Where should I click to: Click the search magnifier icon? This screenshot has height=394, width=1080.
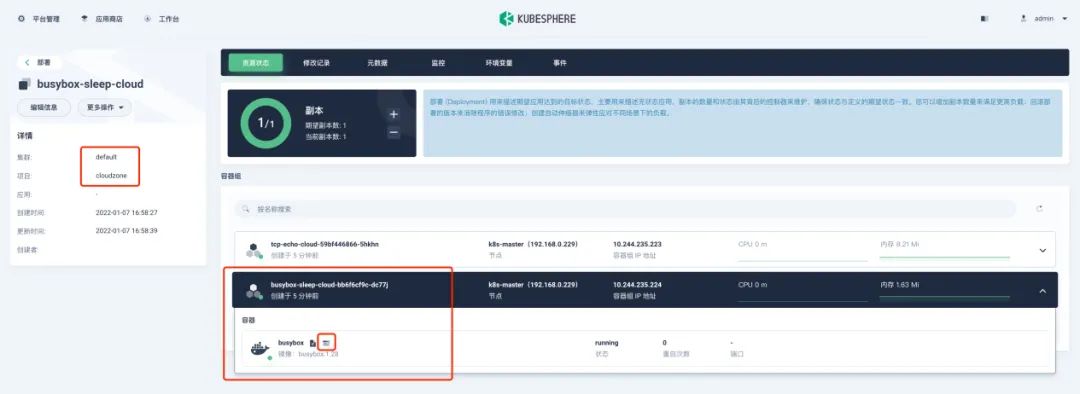coord(246,209)
